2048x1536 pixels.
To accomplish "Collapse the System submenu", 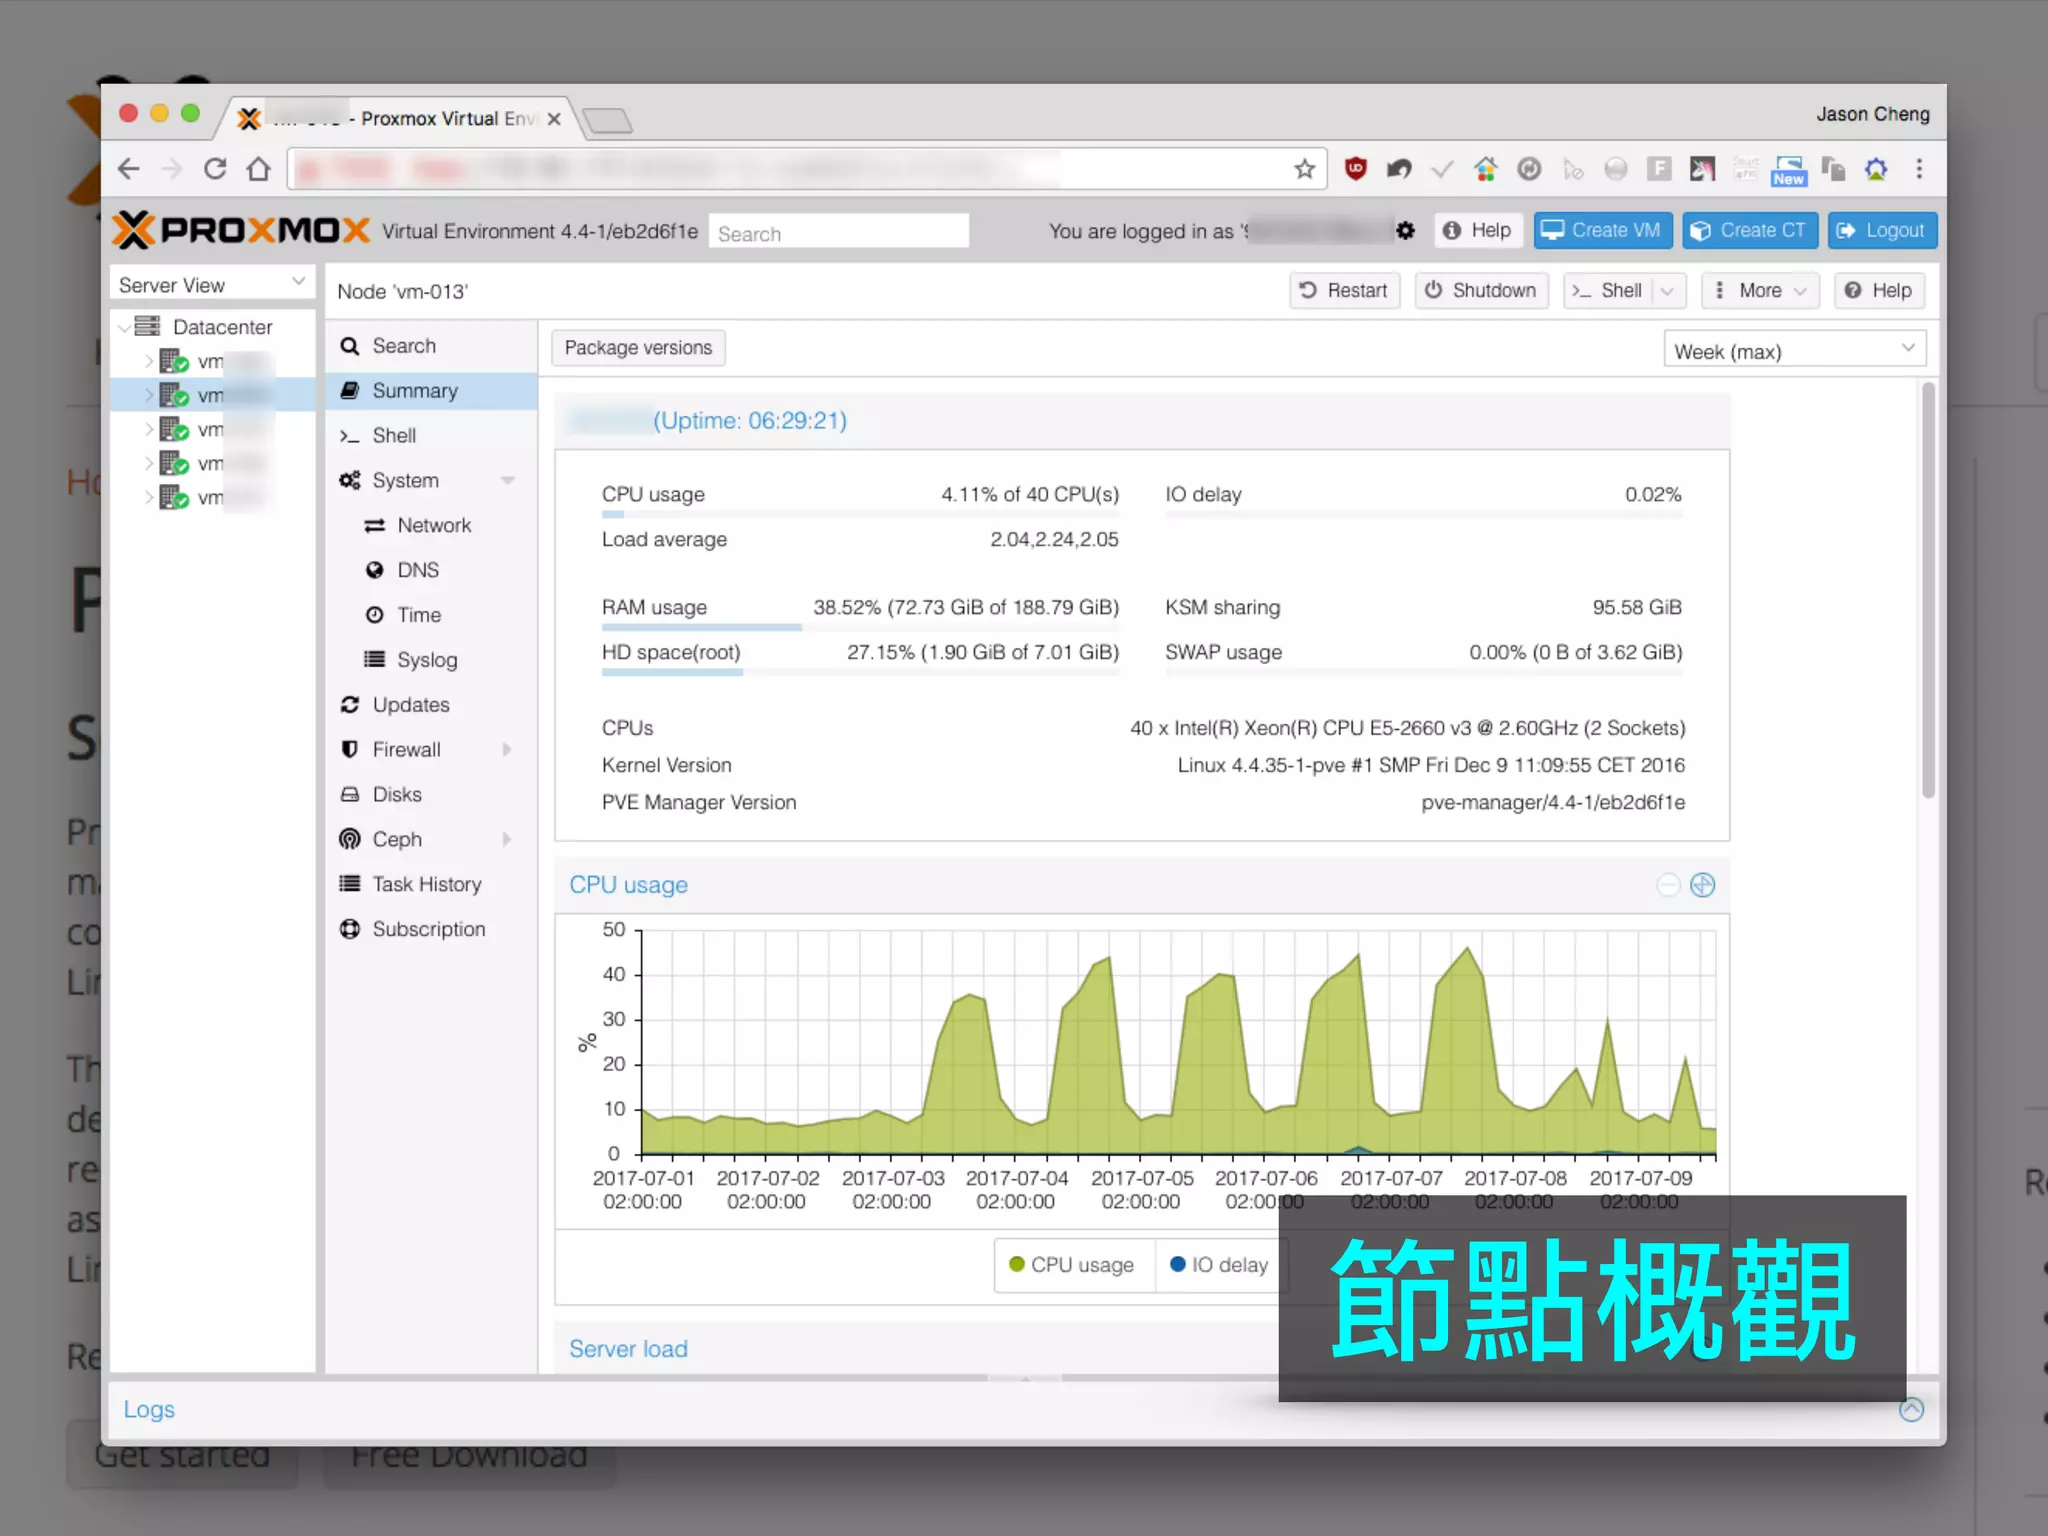I will click(x=508, y=481).
